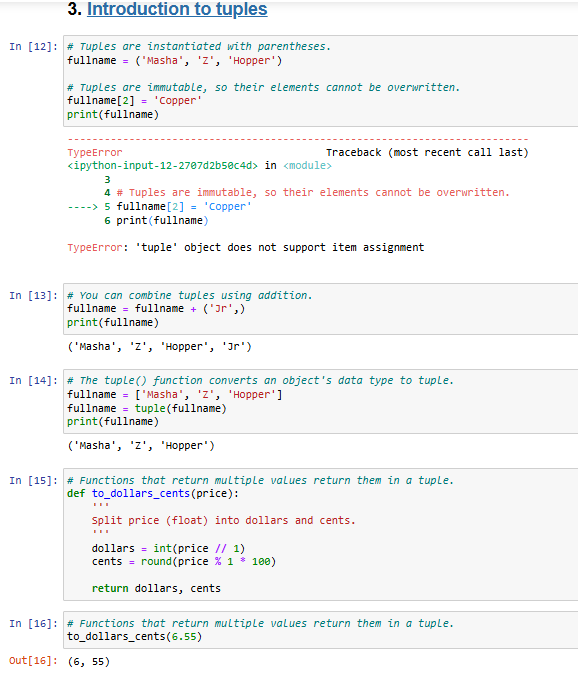Select the TypeError item assignment message
The height and width of the screenshot is (677, 578).
[x=246, y=247]
